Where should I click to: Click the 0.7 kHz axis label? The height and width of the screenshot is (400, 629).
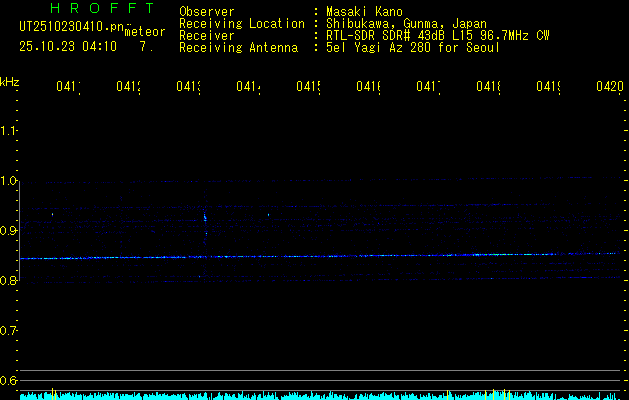(9, 330)
